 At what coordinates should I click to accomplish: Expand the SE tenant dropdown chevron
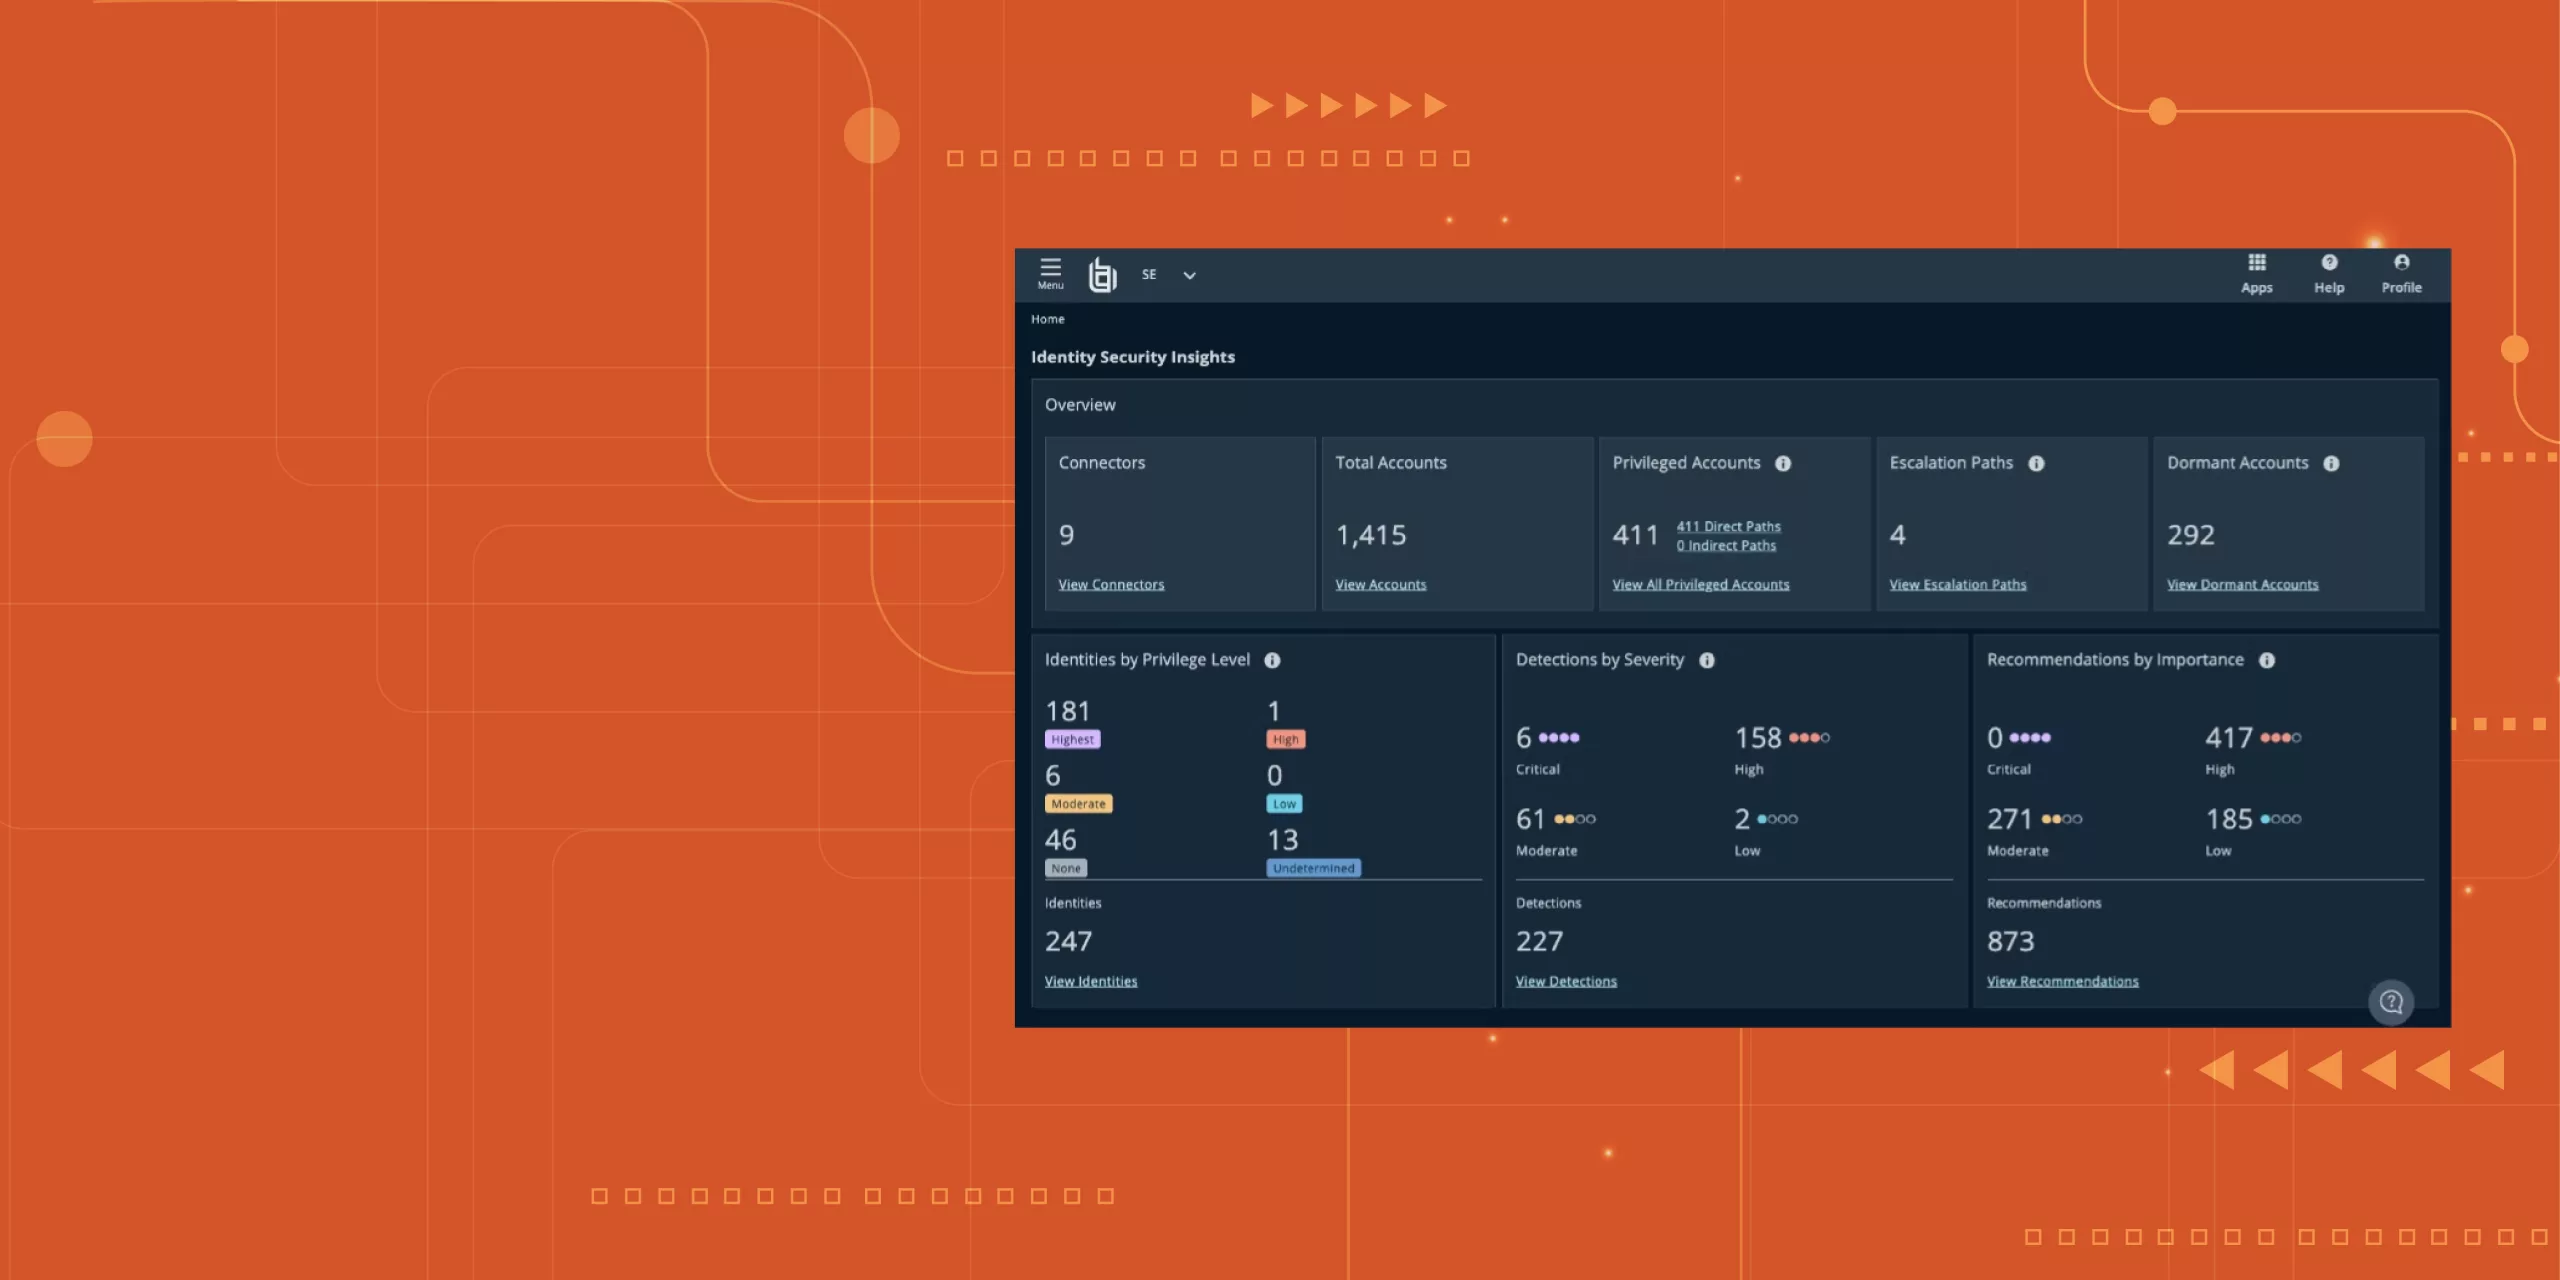tap(1189, 275)
